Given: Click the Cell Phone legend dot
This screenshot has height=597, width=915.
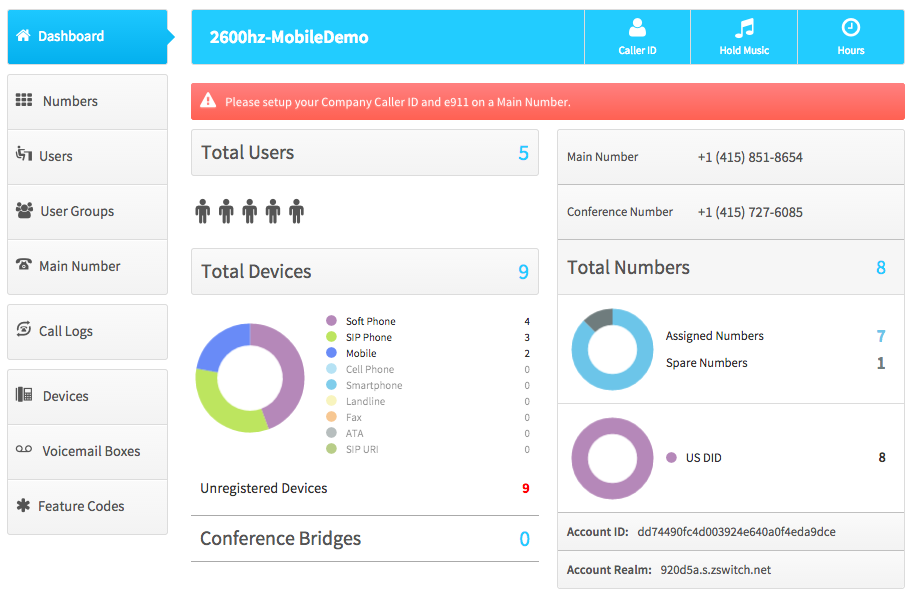Looking at the screenshot, I should (331, 369).
